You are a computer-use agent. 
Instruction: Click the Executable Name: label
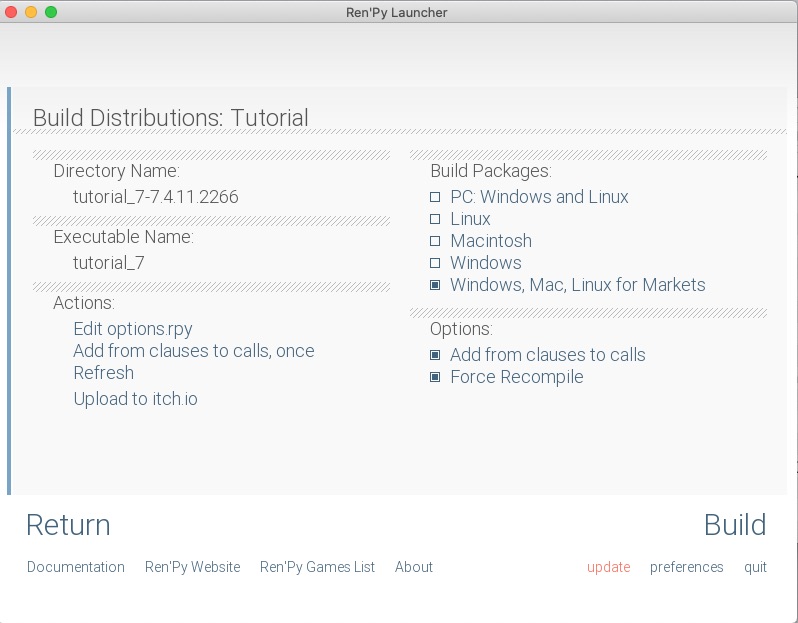124,237
